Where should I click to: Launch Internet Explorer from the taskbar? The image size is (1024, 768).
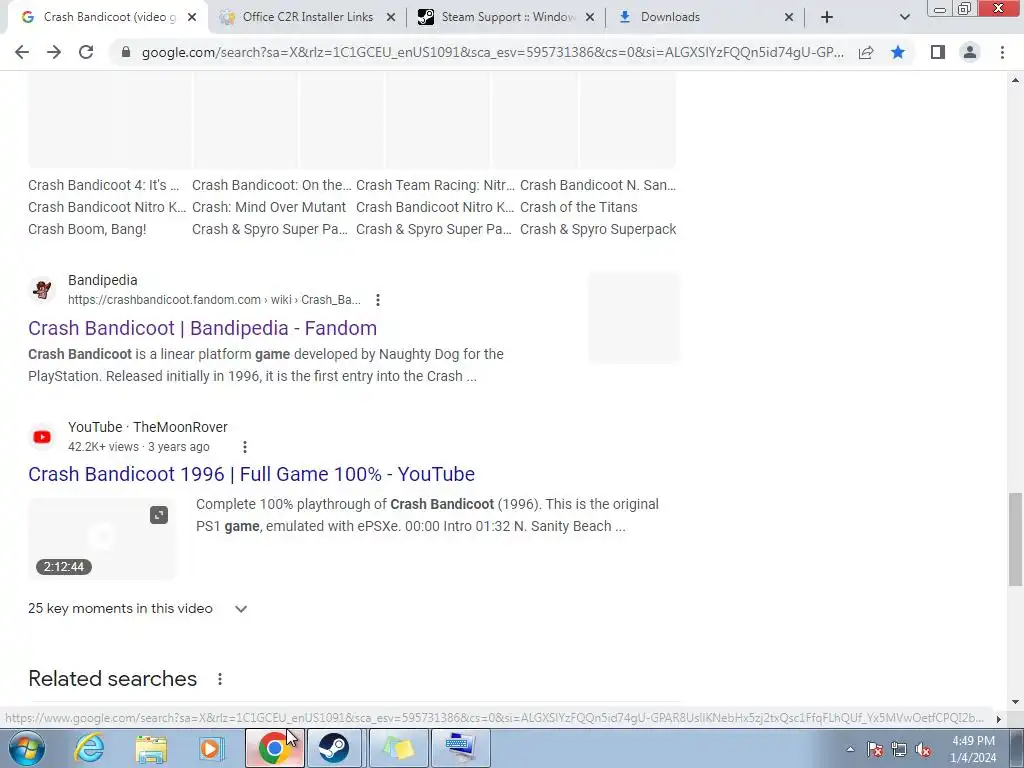coord(89,748)
